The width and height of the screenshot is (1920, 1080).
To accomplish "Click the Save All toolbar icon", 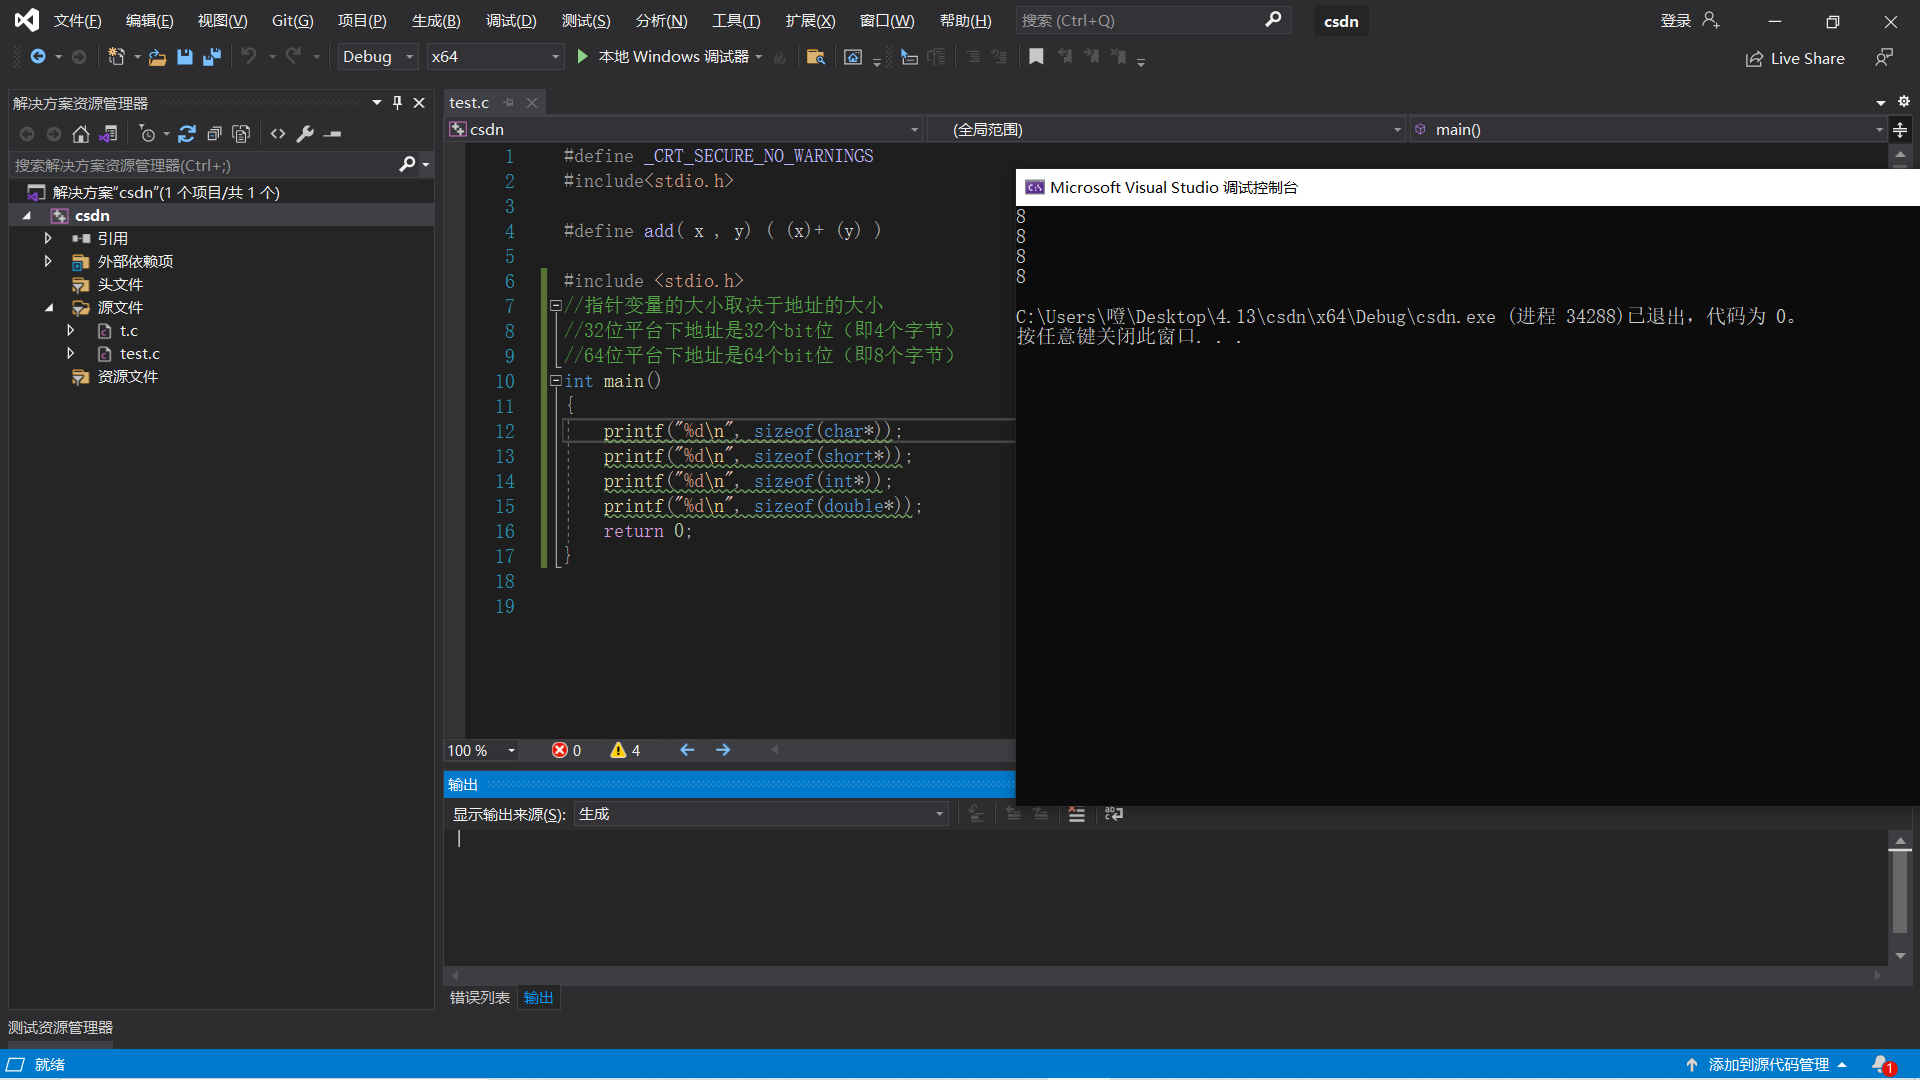I will [212, 57].
